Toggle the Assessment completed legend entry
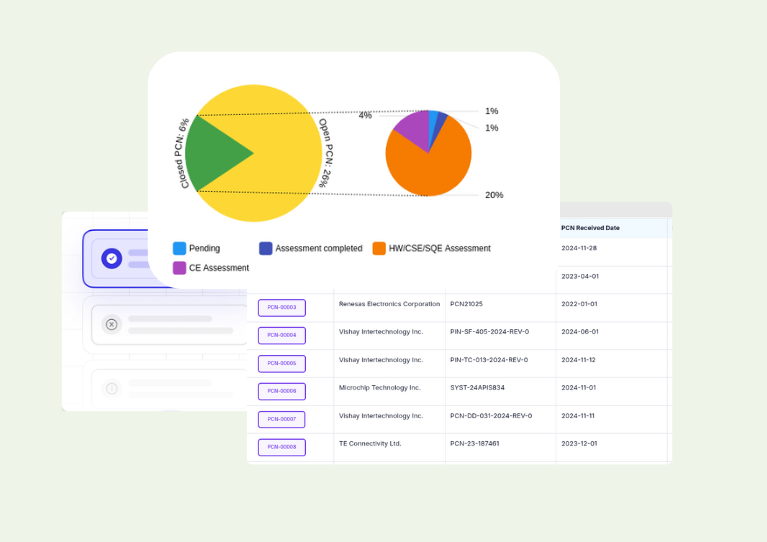 (x=311, y=248)
